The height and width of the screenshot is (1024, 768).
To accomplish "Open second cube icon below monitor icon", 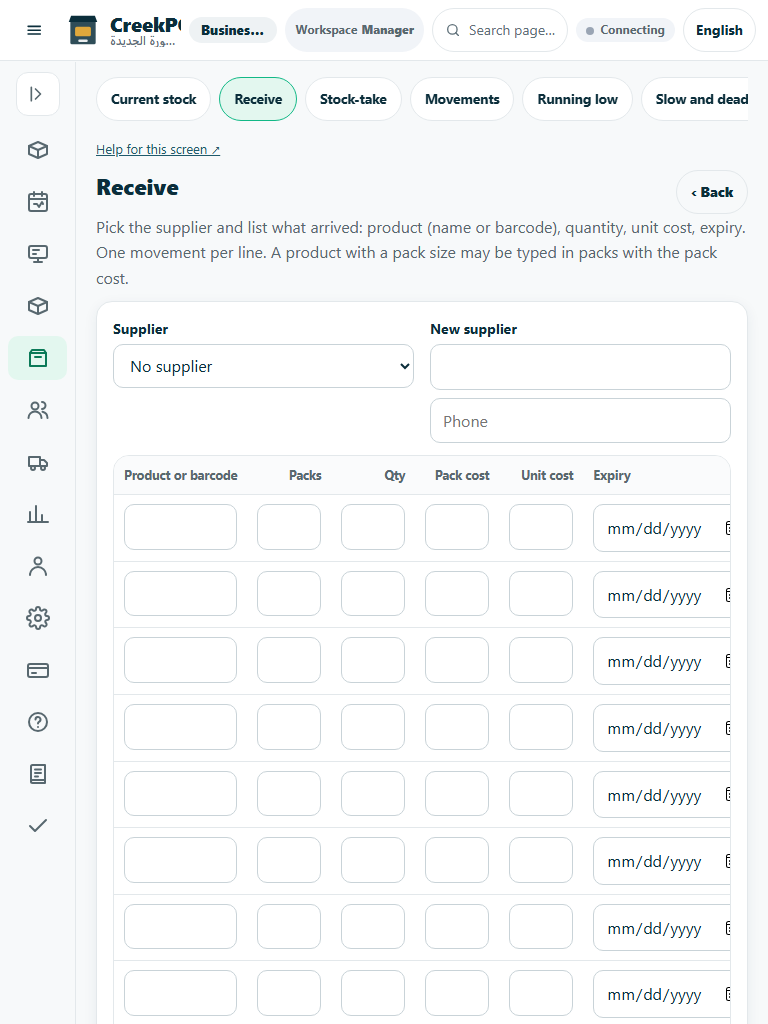I will pyautogui.click(x=38, y=306).
